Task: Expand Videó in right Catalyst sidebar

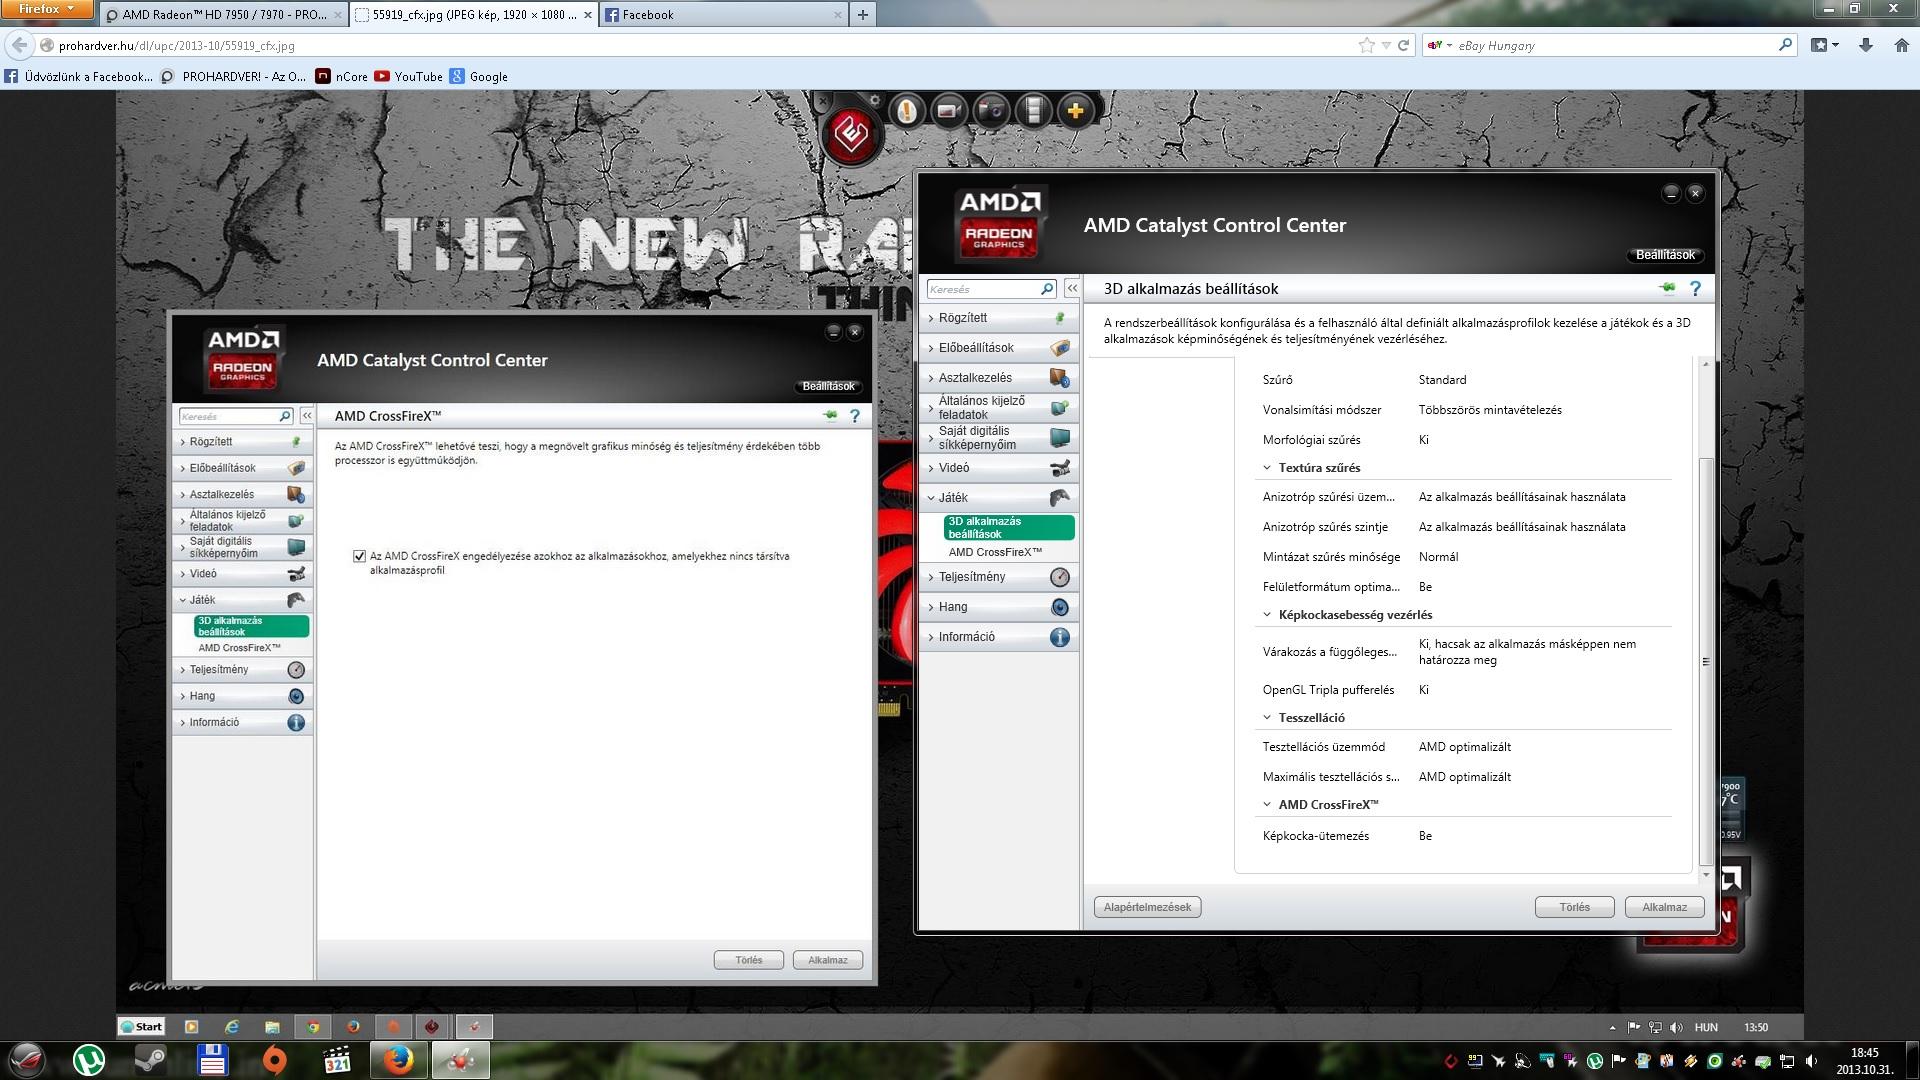Action: (x=999, y=468)
